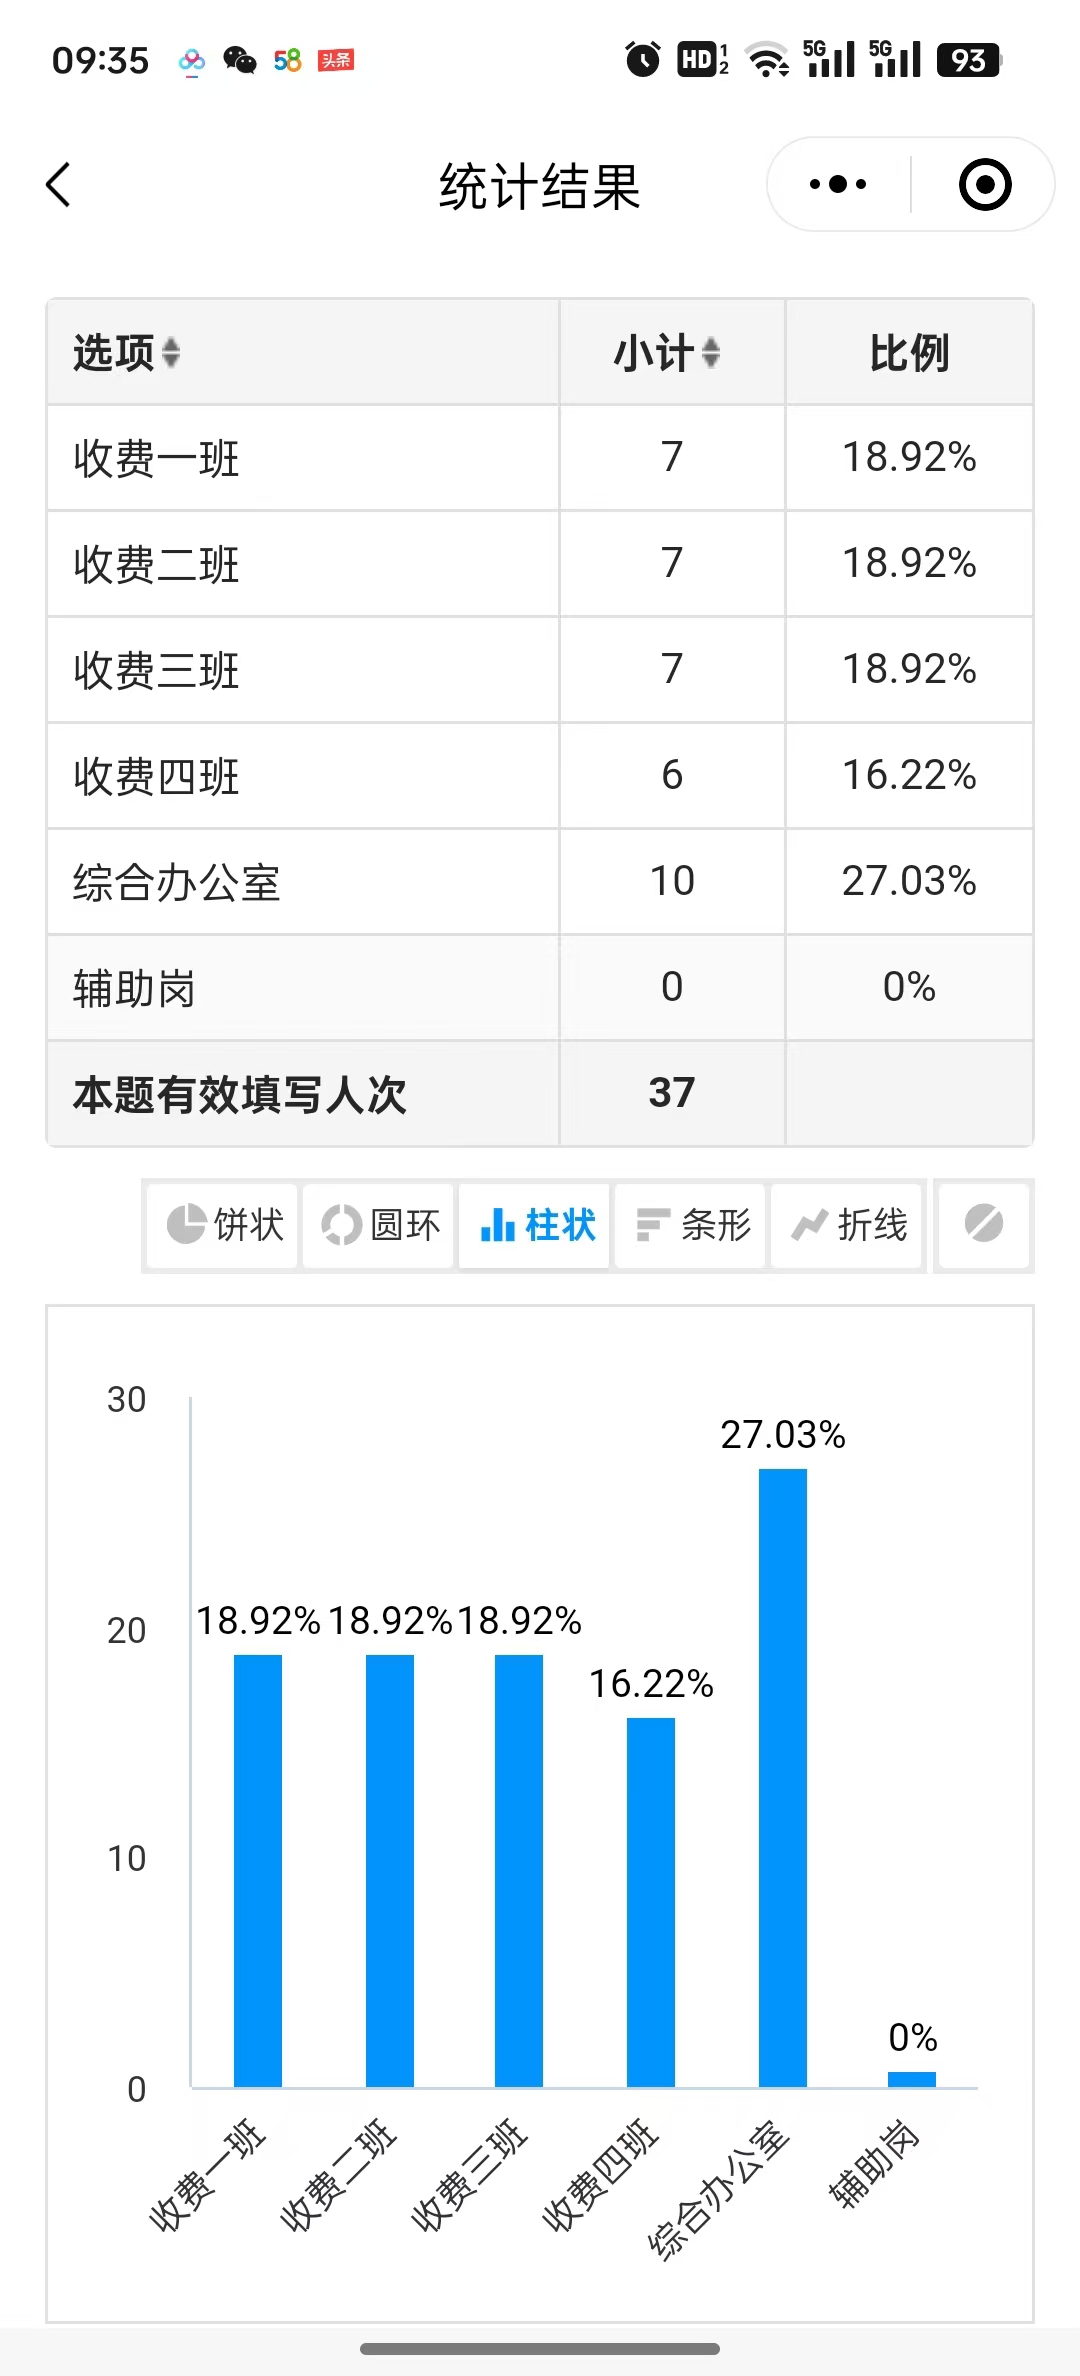This screenshot has width=1080, height=2376.
Task: Tap the mini program circle target icon
Action: (x=985, y=185)
